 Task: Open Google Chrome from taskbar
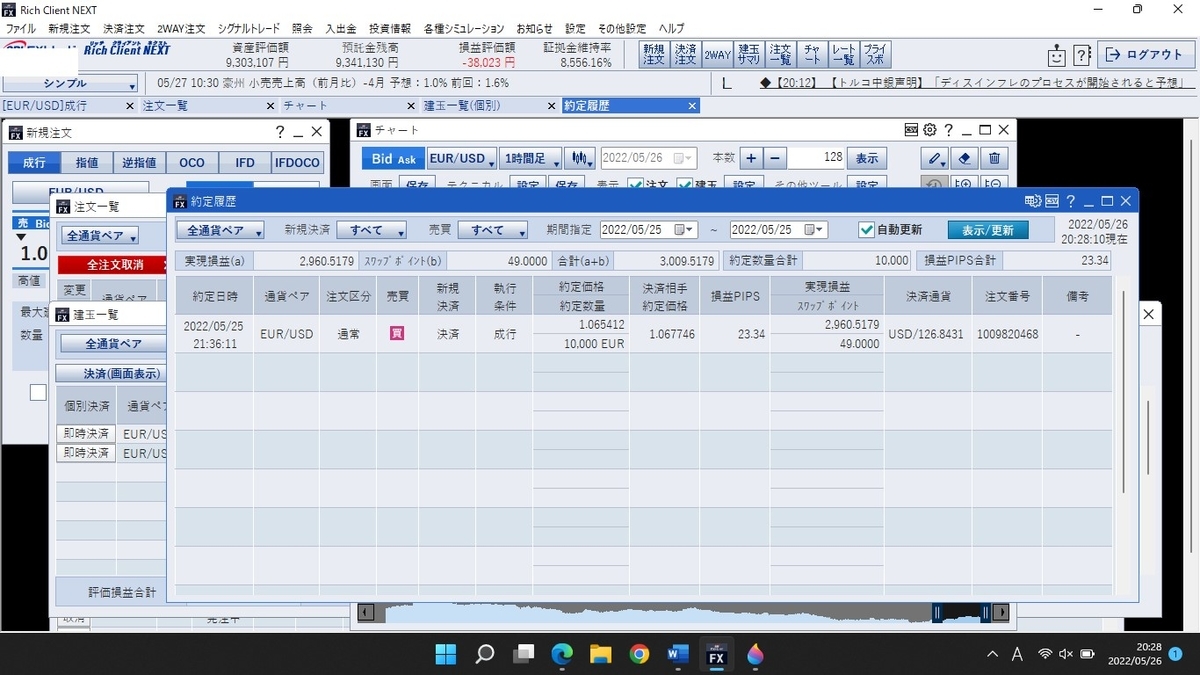[x=639, y=655]
